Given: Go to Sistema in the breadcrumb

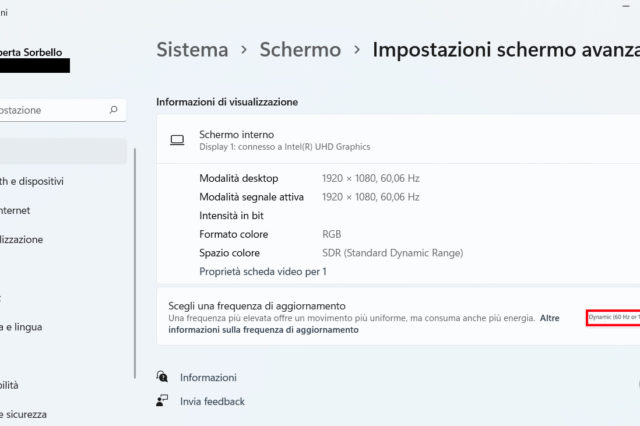Looking at the screenshot, I should (192, 50).
